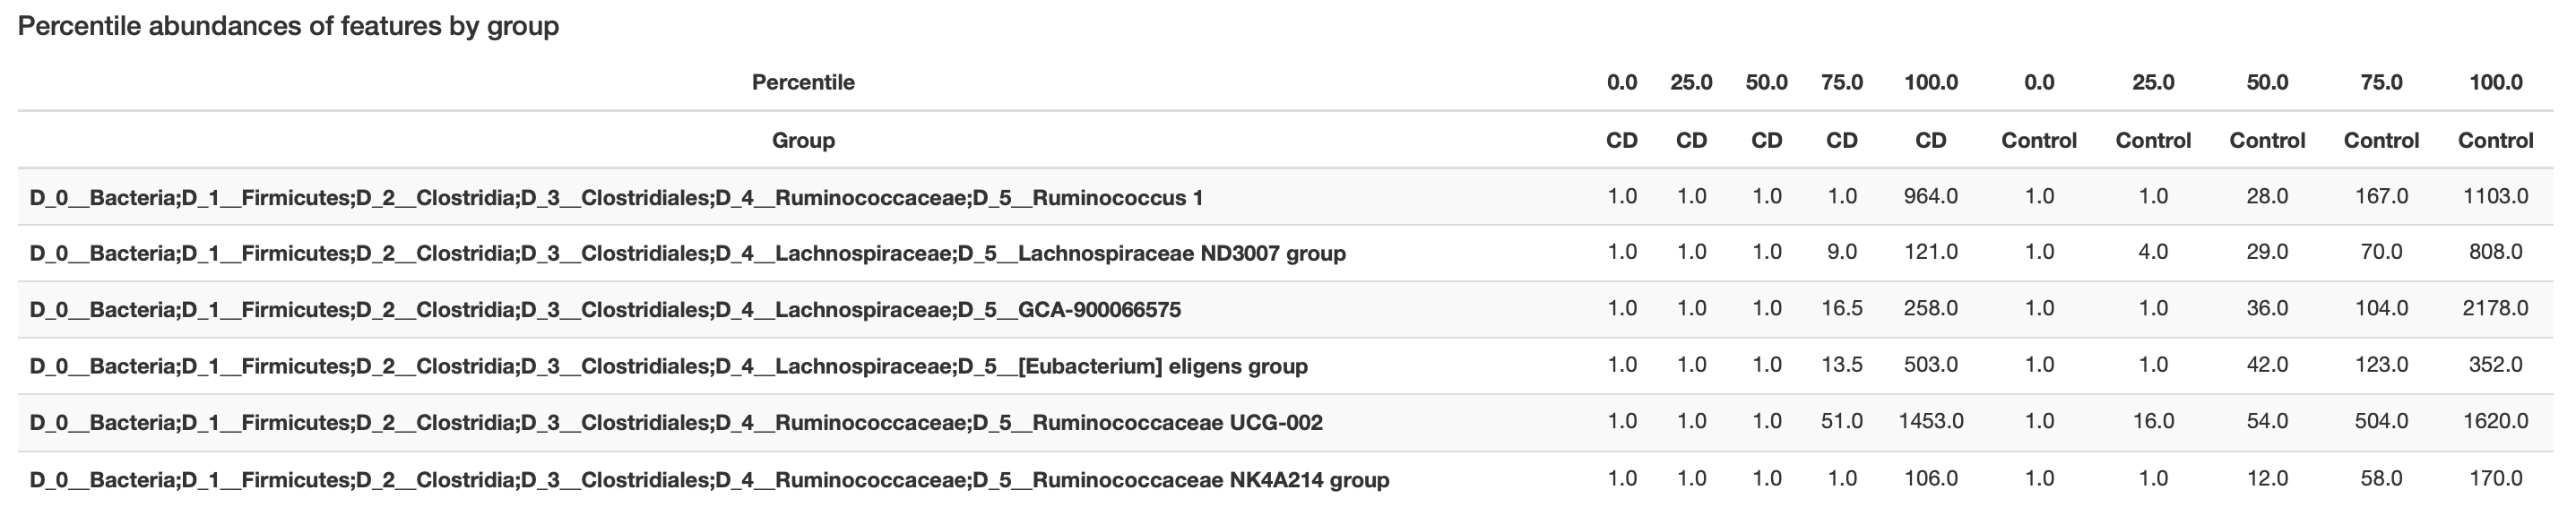Select the Ruminococcaceae NK4A214 group row label
This screenshot has height=516, width=2576.
tap(709, 480)
